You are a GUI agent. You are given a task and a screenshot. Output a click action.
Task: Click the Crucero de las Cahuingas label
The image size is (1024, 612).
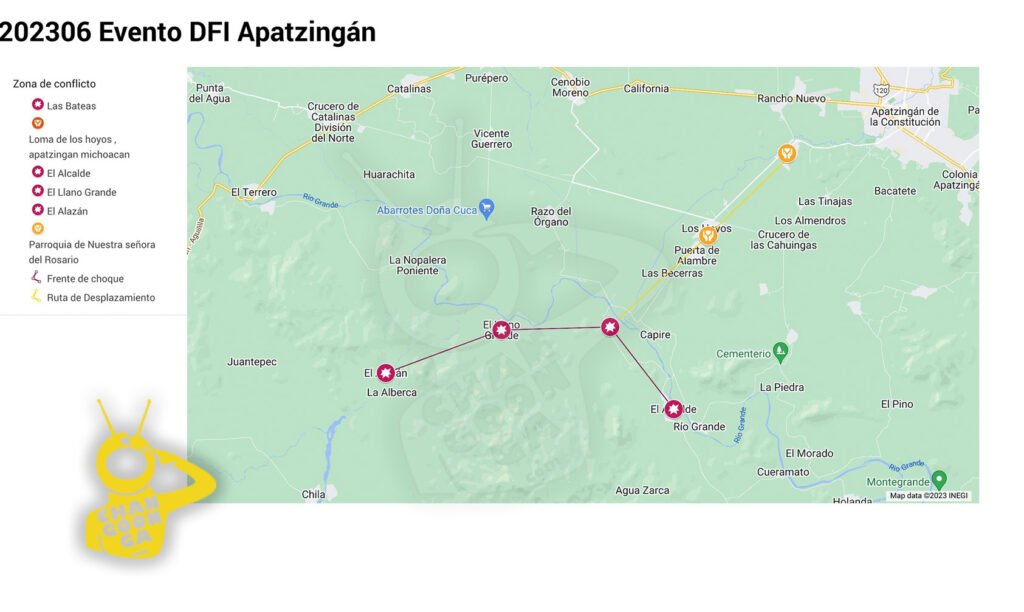(x=784, y=240)
